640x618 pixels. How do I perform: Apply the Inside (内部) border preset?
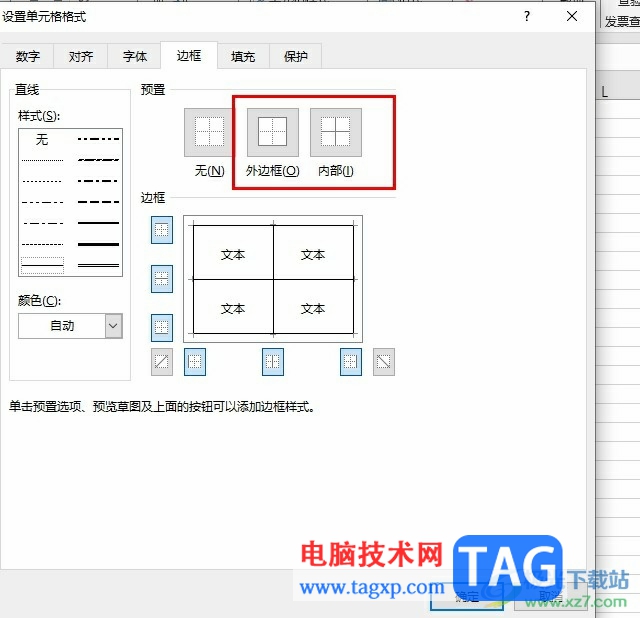pyautogui.click(x=336, y=132)
